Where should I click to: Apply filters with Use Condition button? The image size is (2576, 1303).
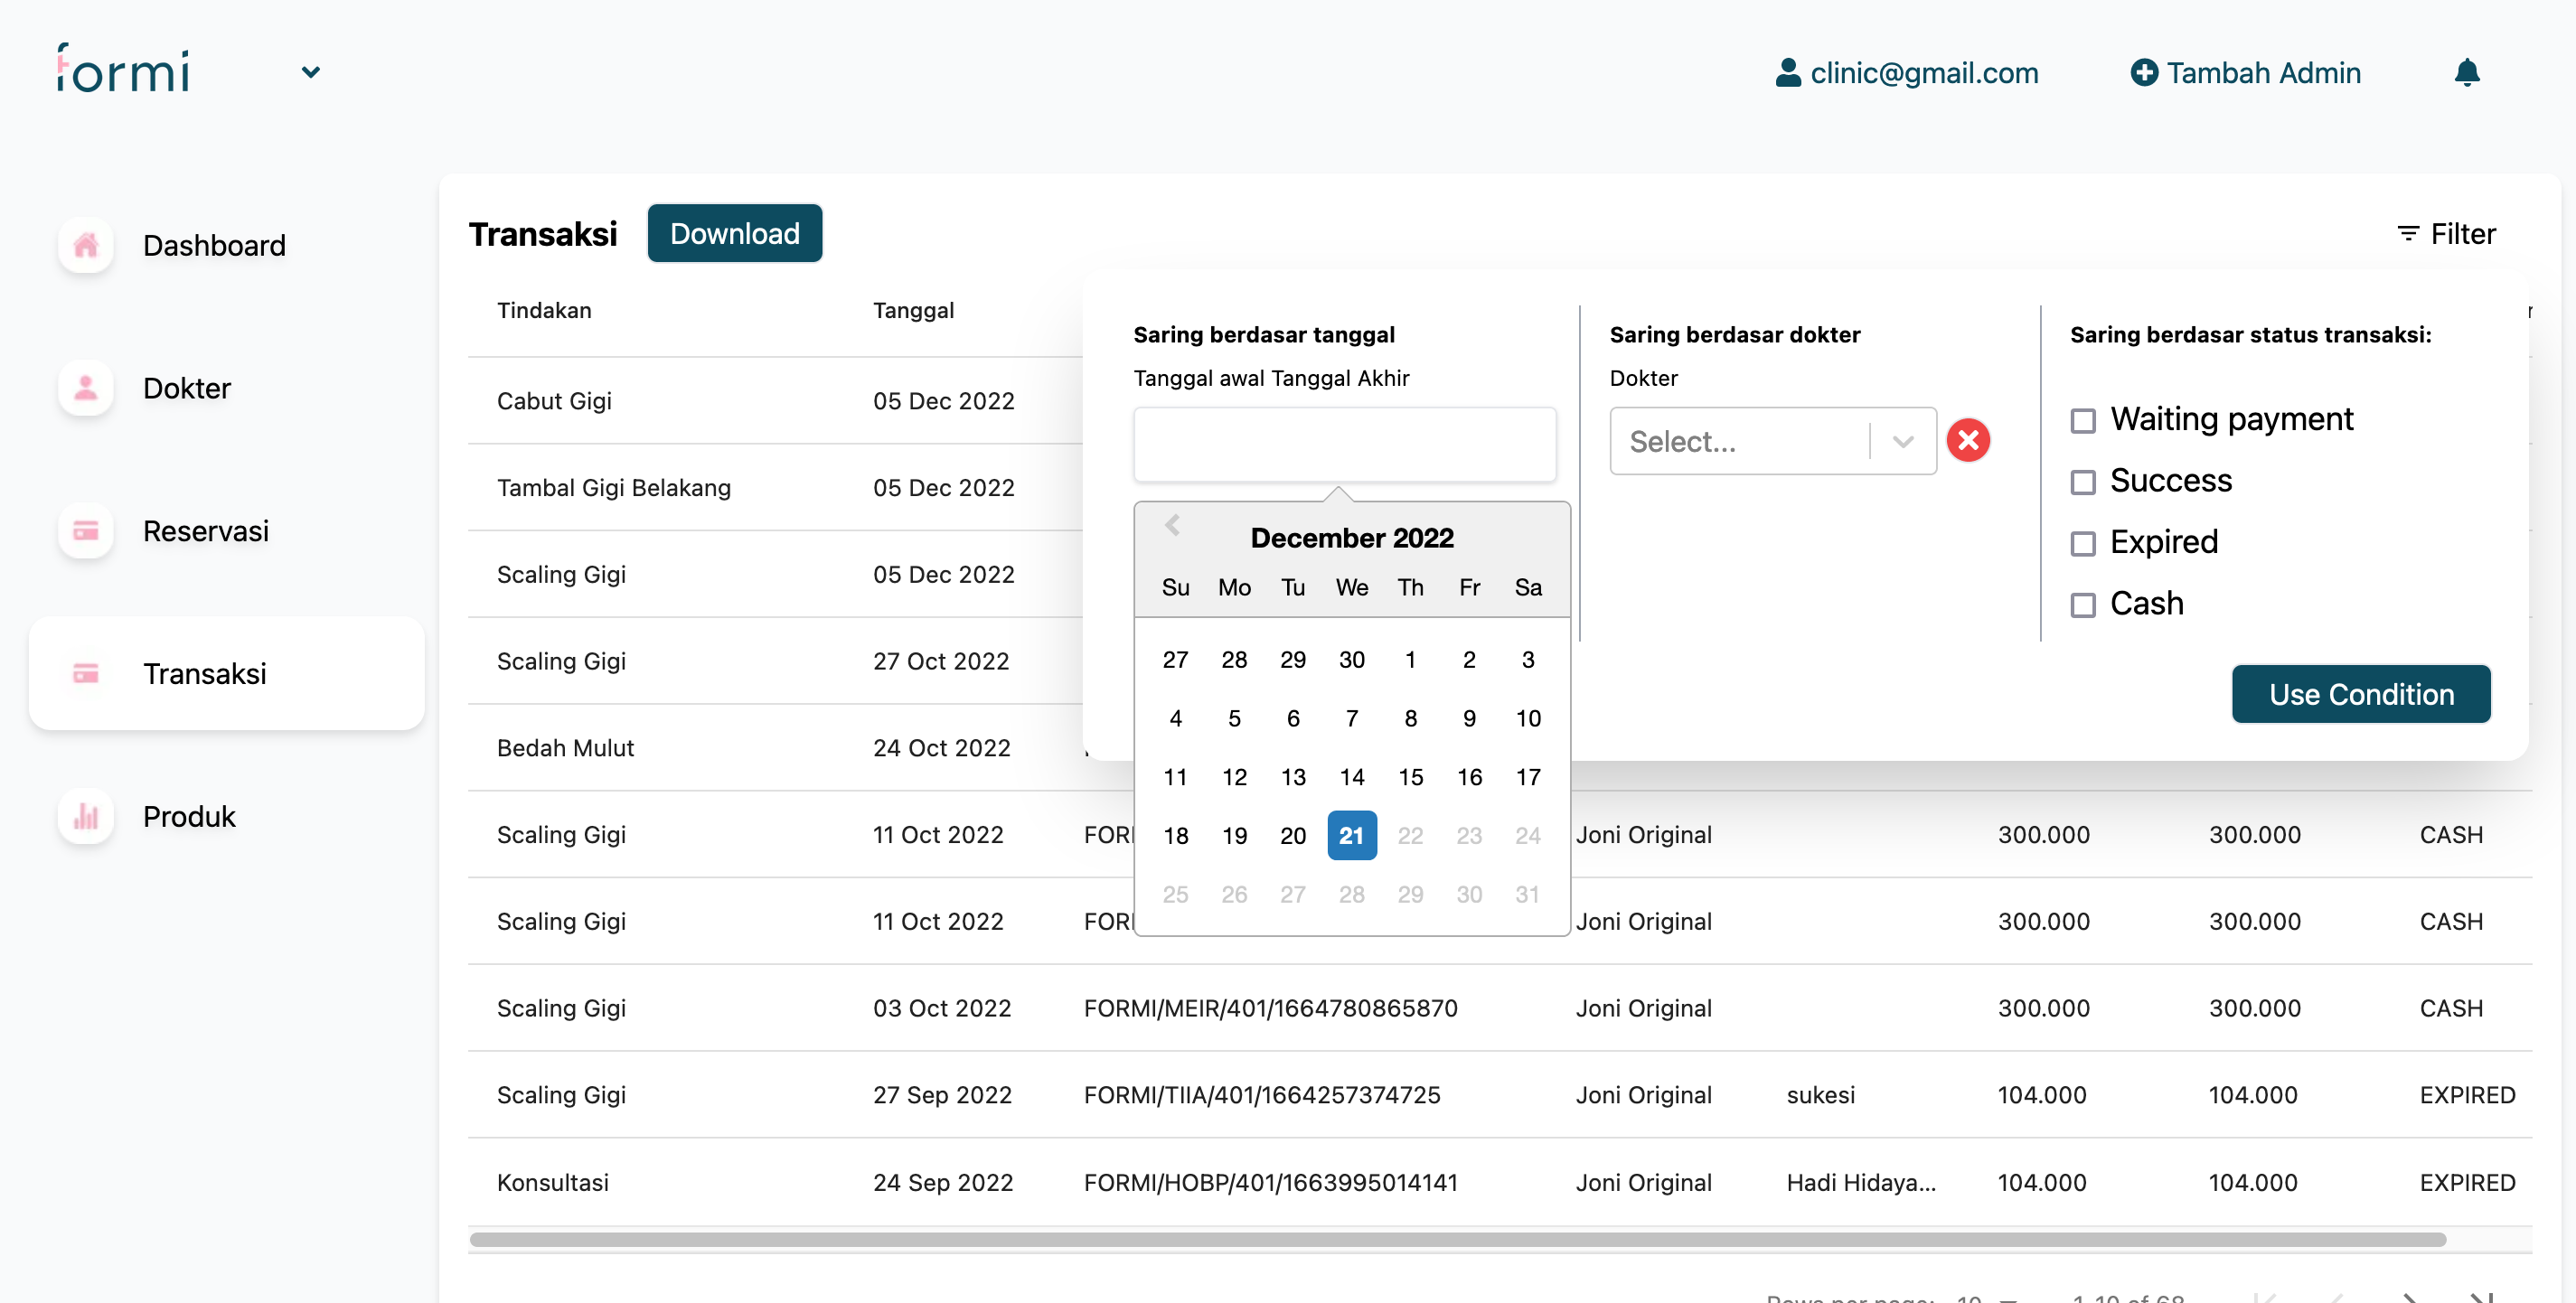pos(2360,694)
